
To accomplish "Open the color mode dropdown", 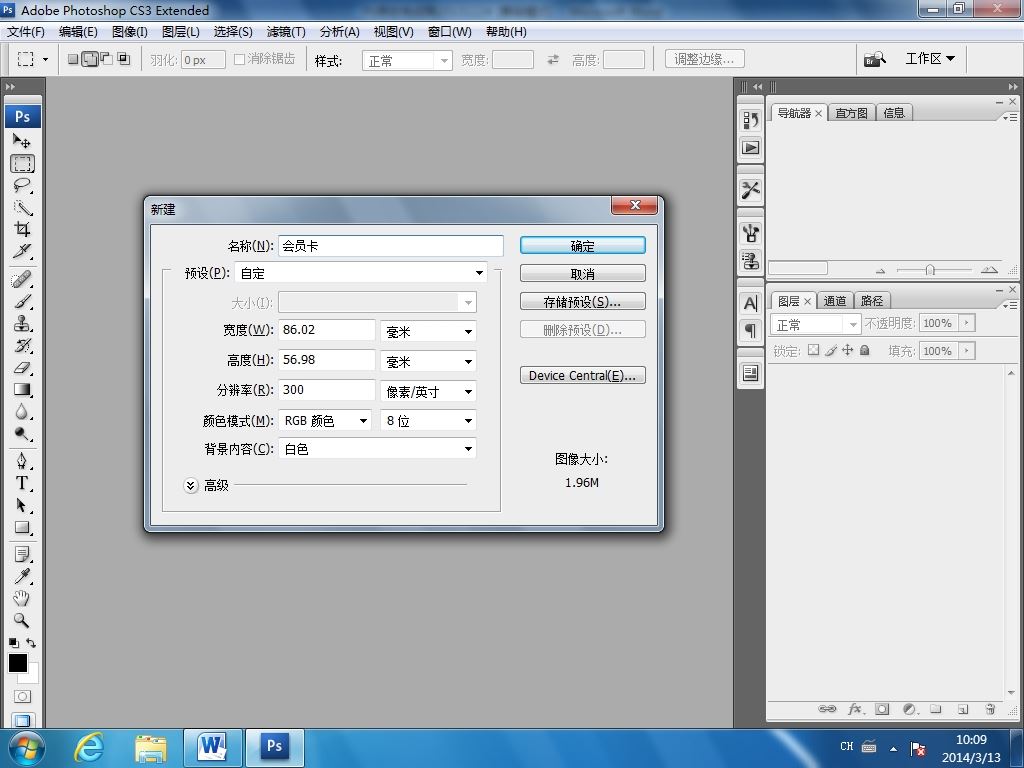I will click(325, 421).
